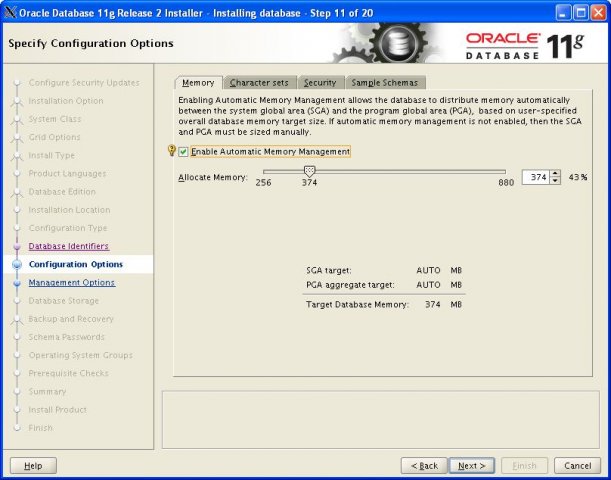611x480 pixels.
Task: Close the Oracle installer window
Action: tap(599, 13)
